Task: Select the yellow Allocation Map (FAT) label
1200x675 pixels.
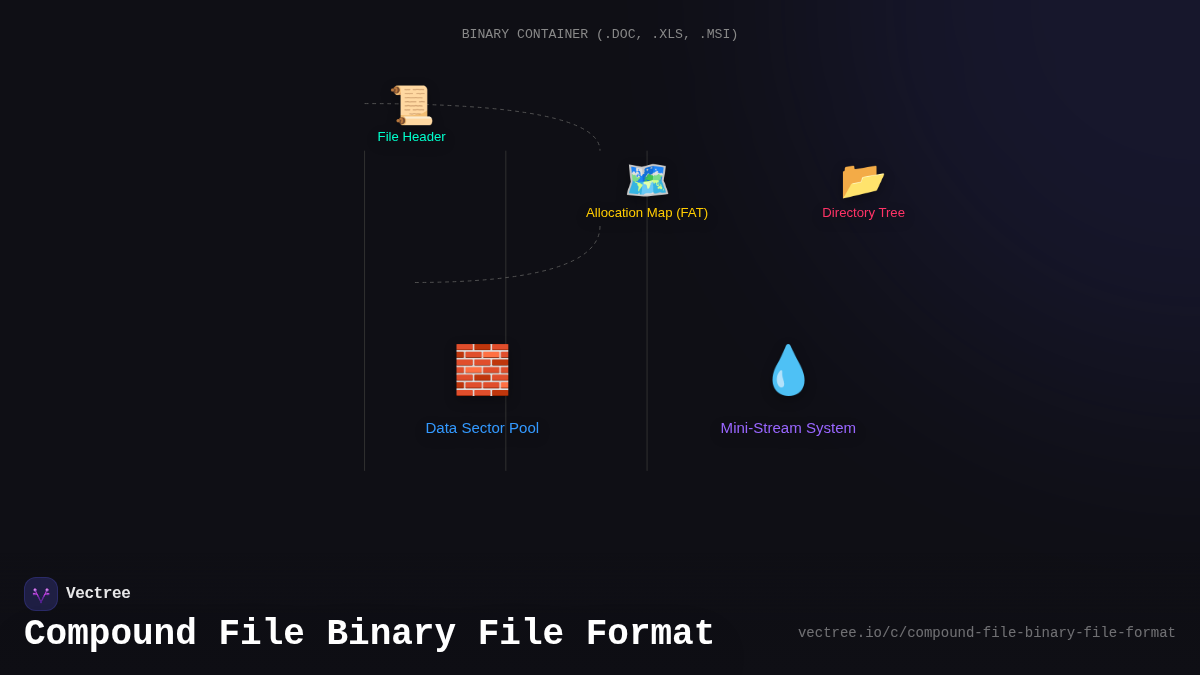Action: tap(647, 212)
